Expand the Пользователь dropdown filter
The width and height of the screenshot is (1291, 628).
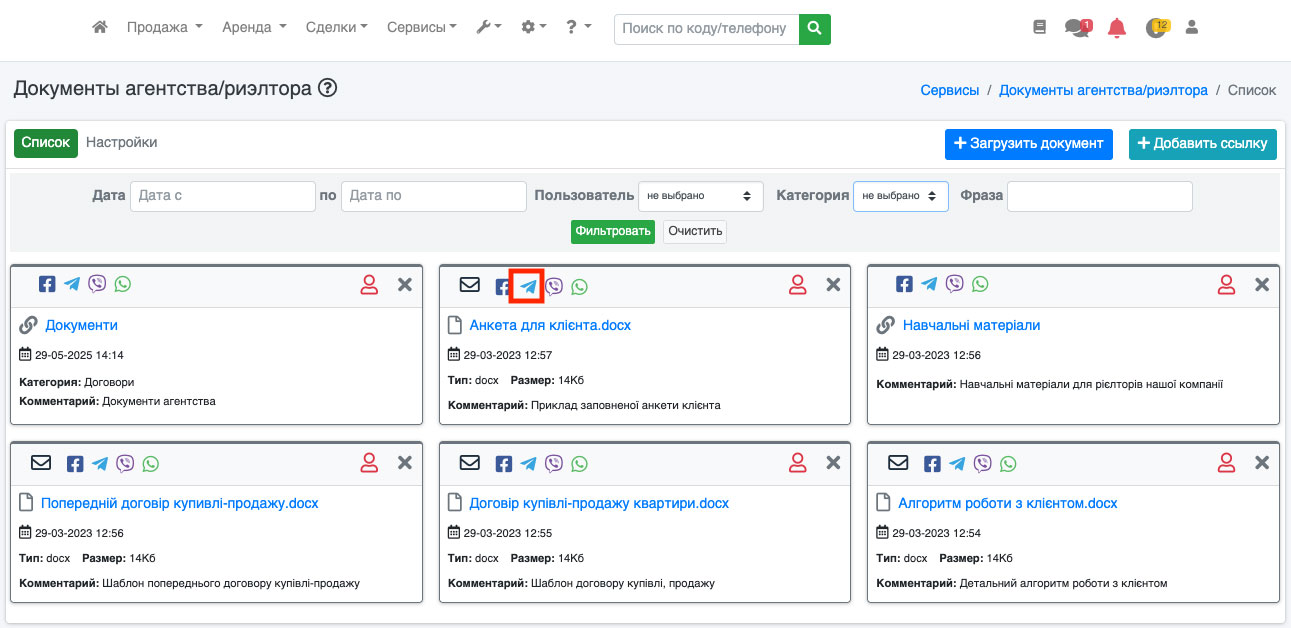pos(700,196)
